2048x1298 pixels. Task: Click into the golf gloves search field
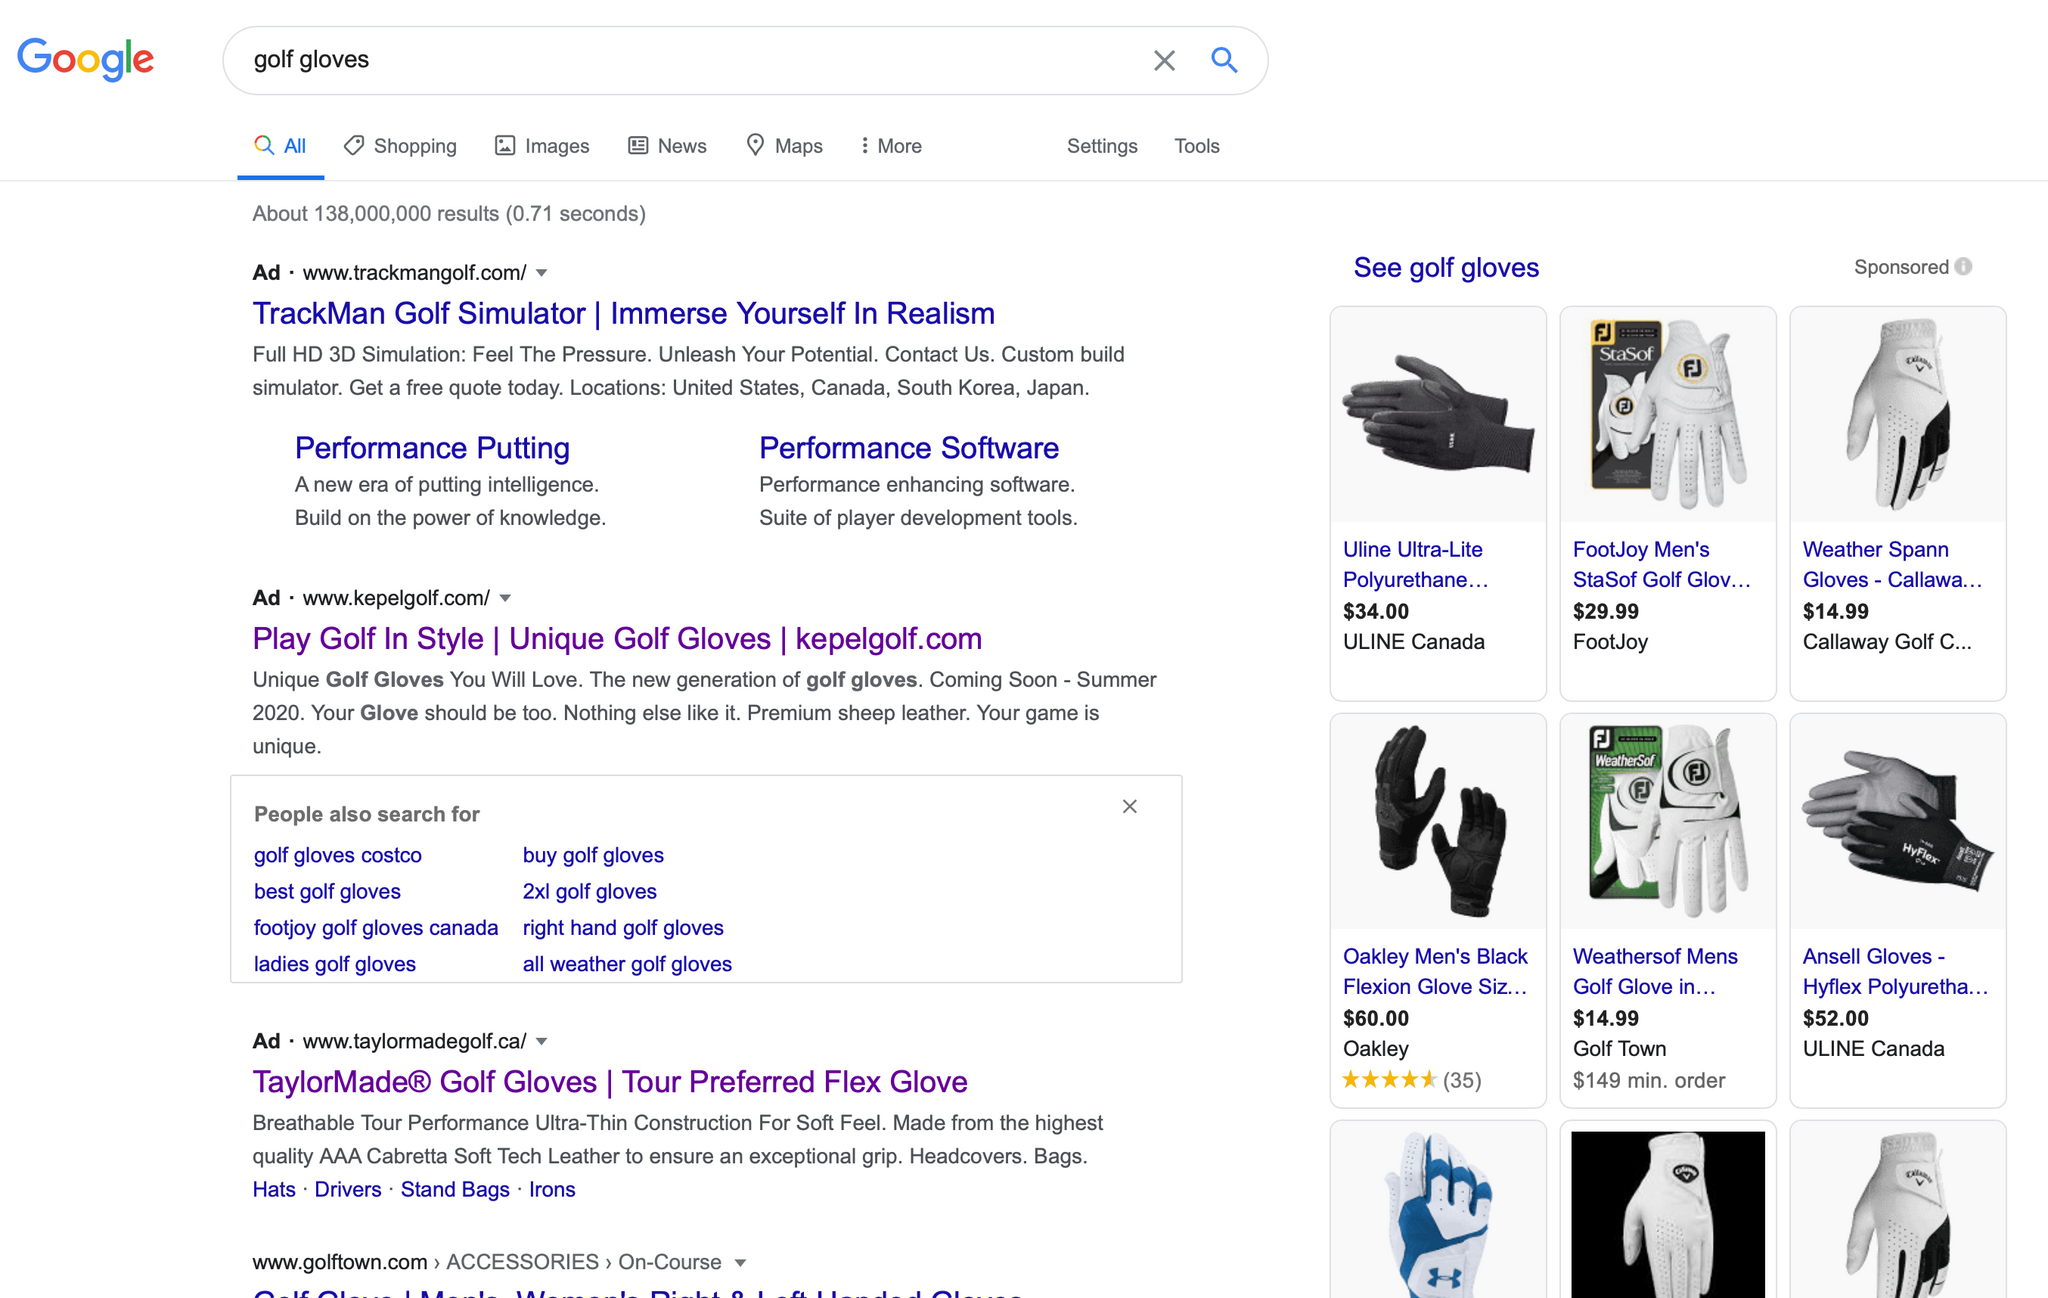point(690,60)
